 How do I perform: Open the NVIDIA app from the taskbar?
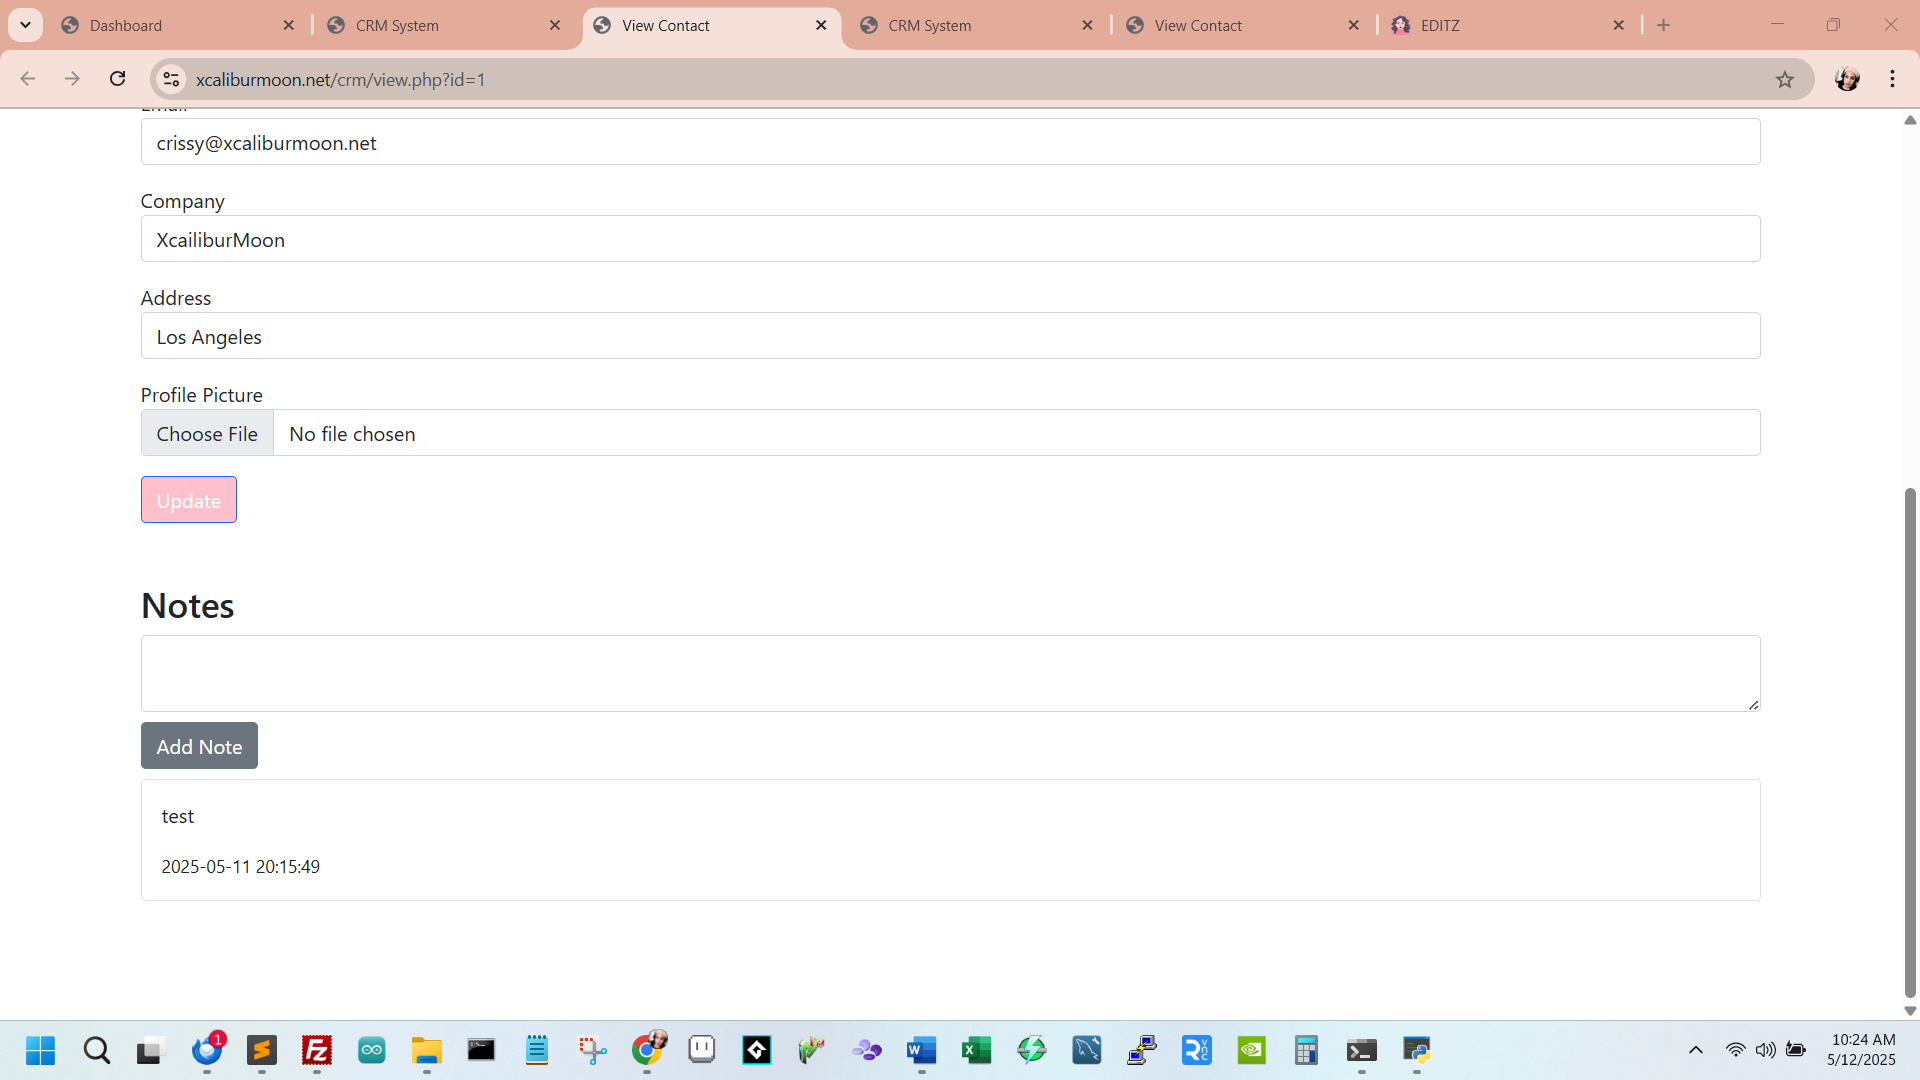pos(1252,1050)
